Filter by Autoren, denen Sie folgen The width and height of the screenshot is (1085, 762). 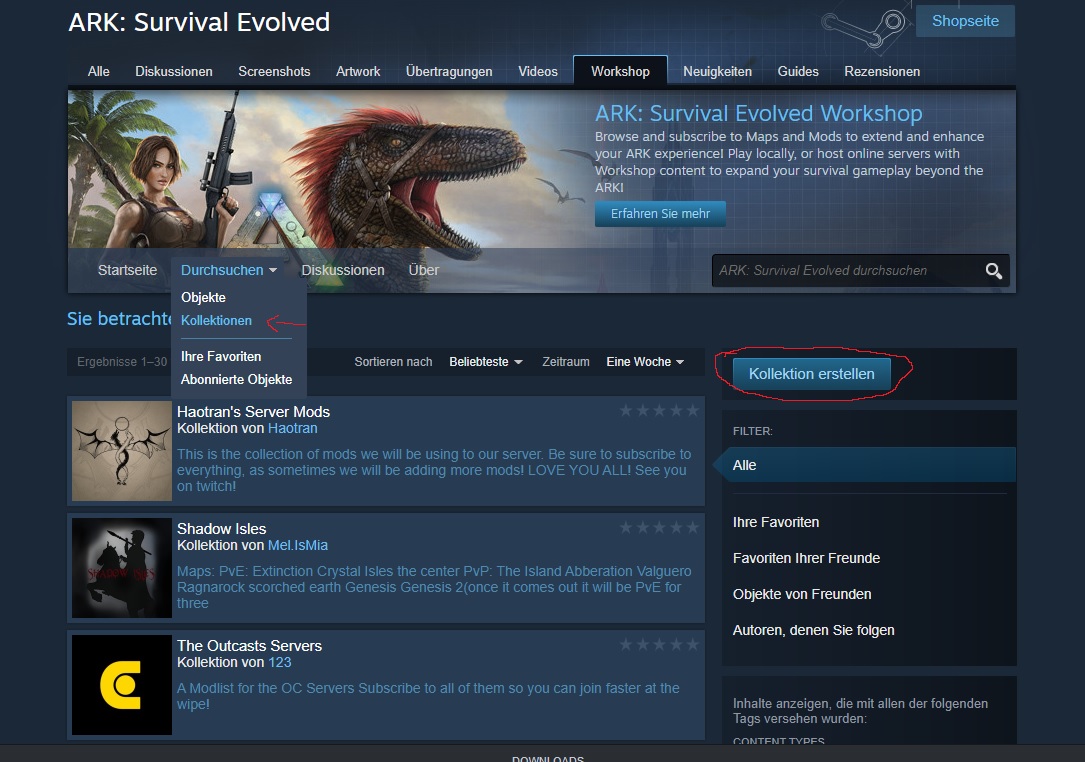click(x=813, y=630)
